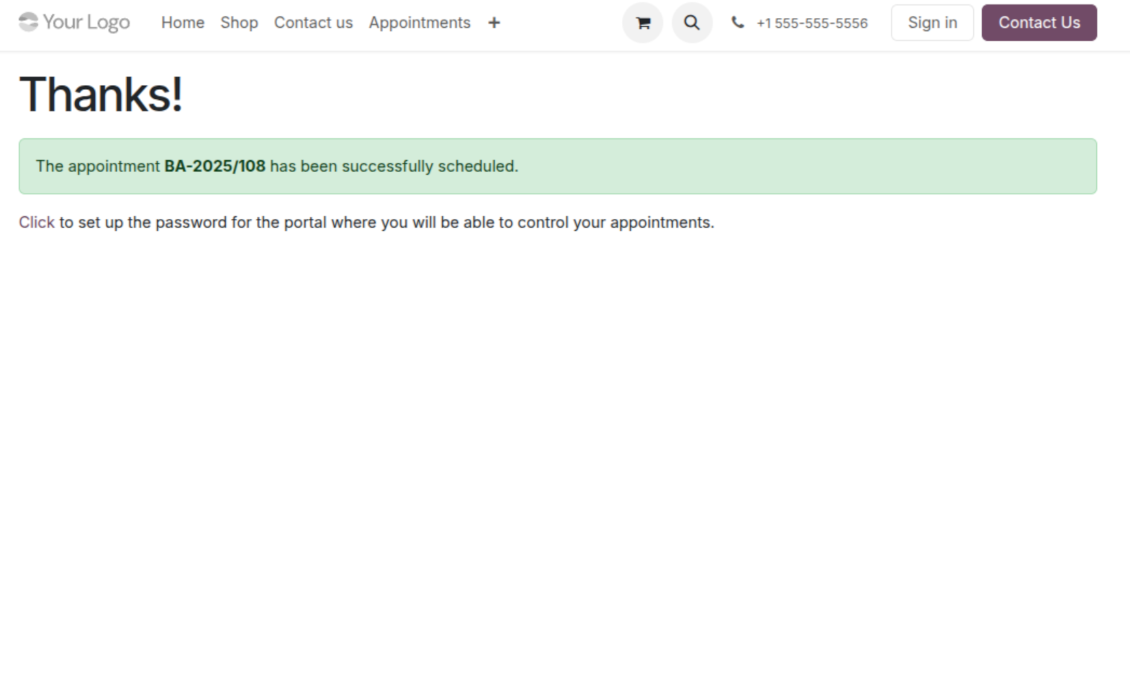This screenshot has height=676, width=1130.
Task: Click the 'successfully scheduled' text in the alert
Action: pyautogui.click(x=430, y=166)
